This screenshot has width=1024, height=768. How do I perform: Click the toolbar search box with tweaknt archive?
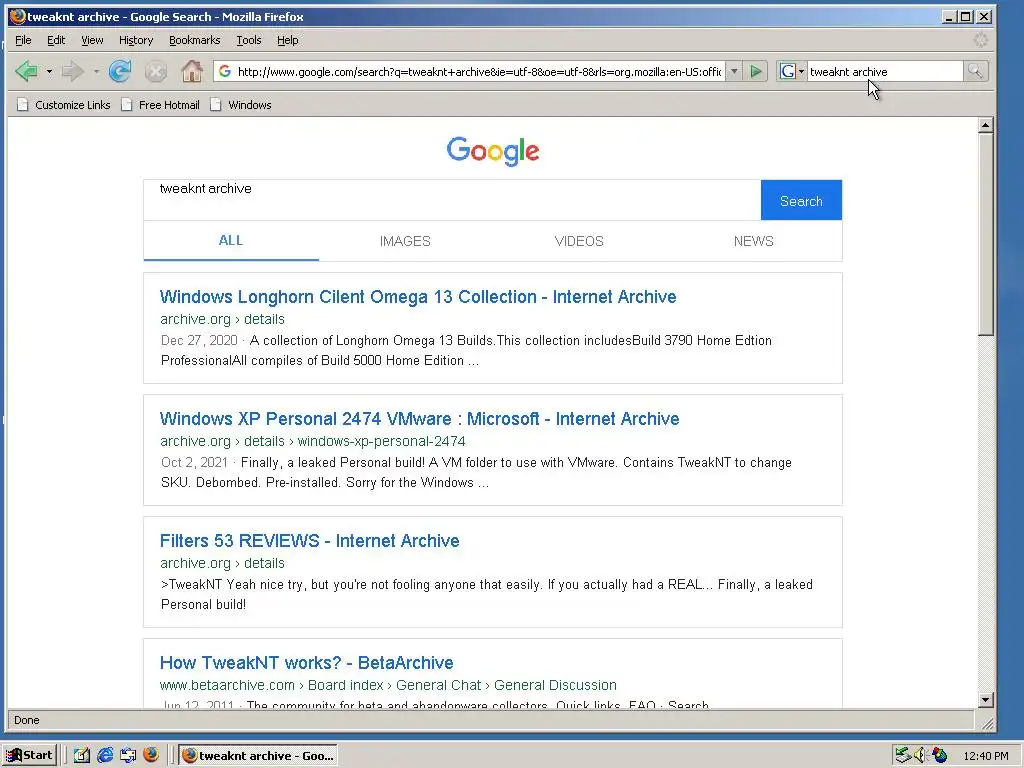tap(885, 71)
